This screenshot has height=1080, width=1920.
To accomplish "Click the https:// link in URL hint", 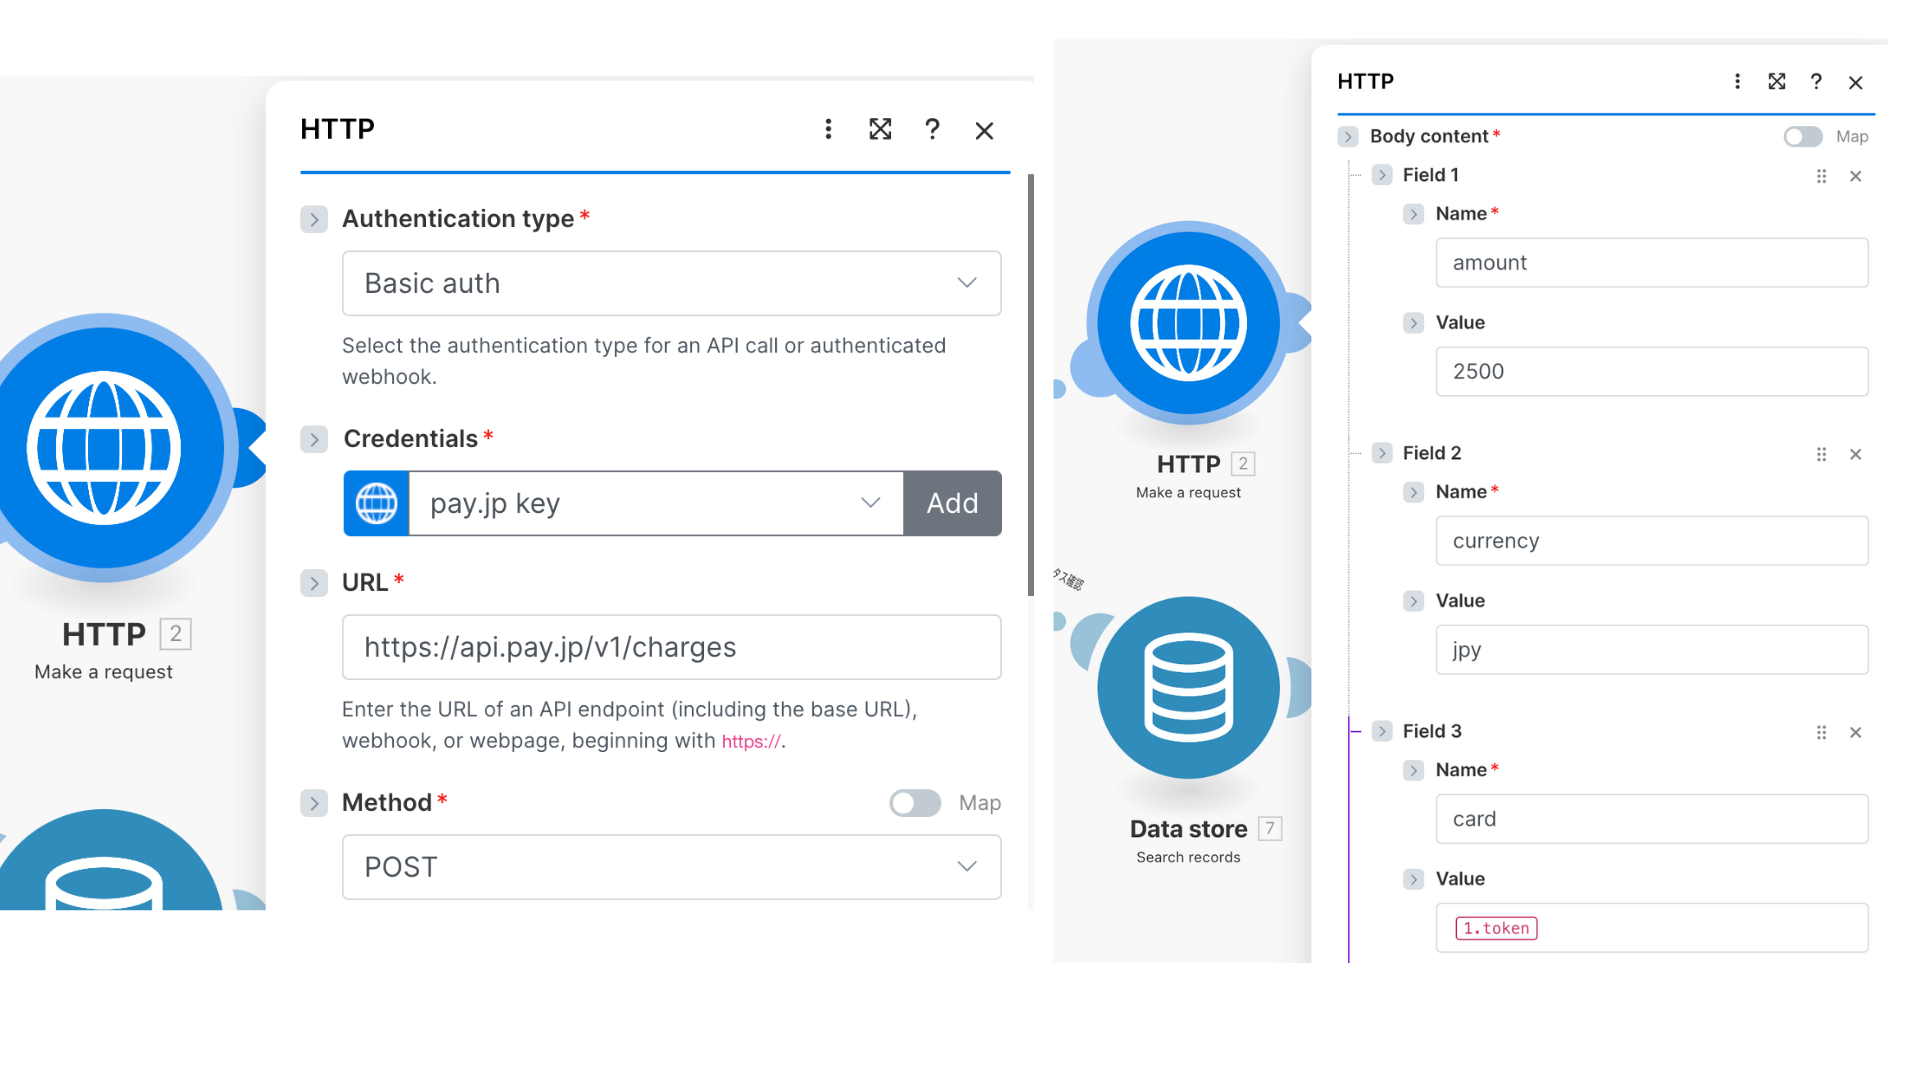I will pos(750,742).
